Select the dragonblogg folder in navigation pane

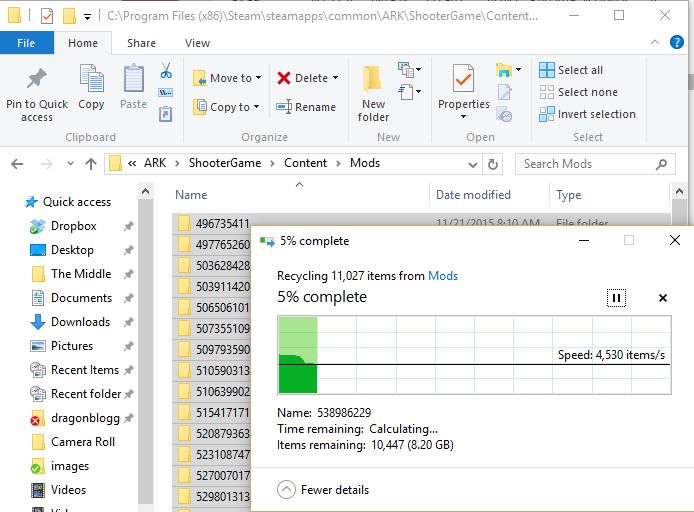(x=85, y=418)
